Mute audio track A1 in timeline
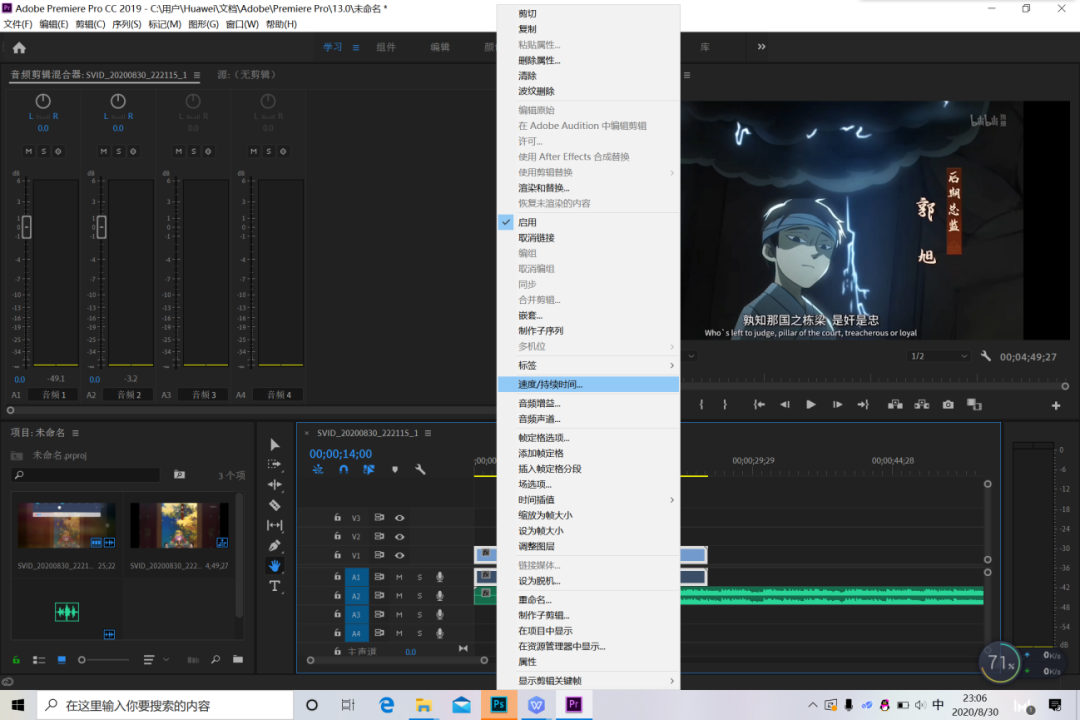This screenshot has height=720, width=1080. [399, 577]
